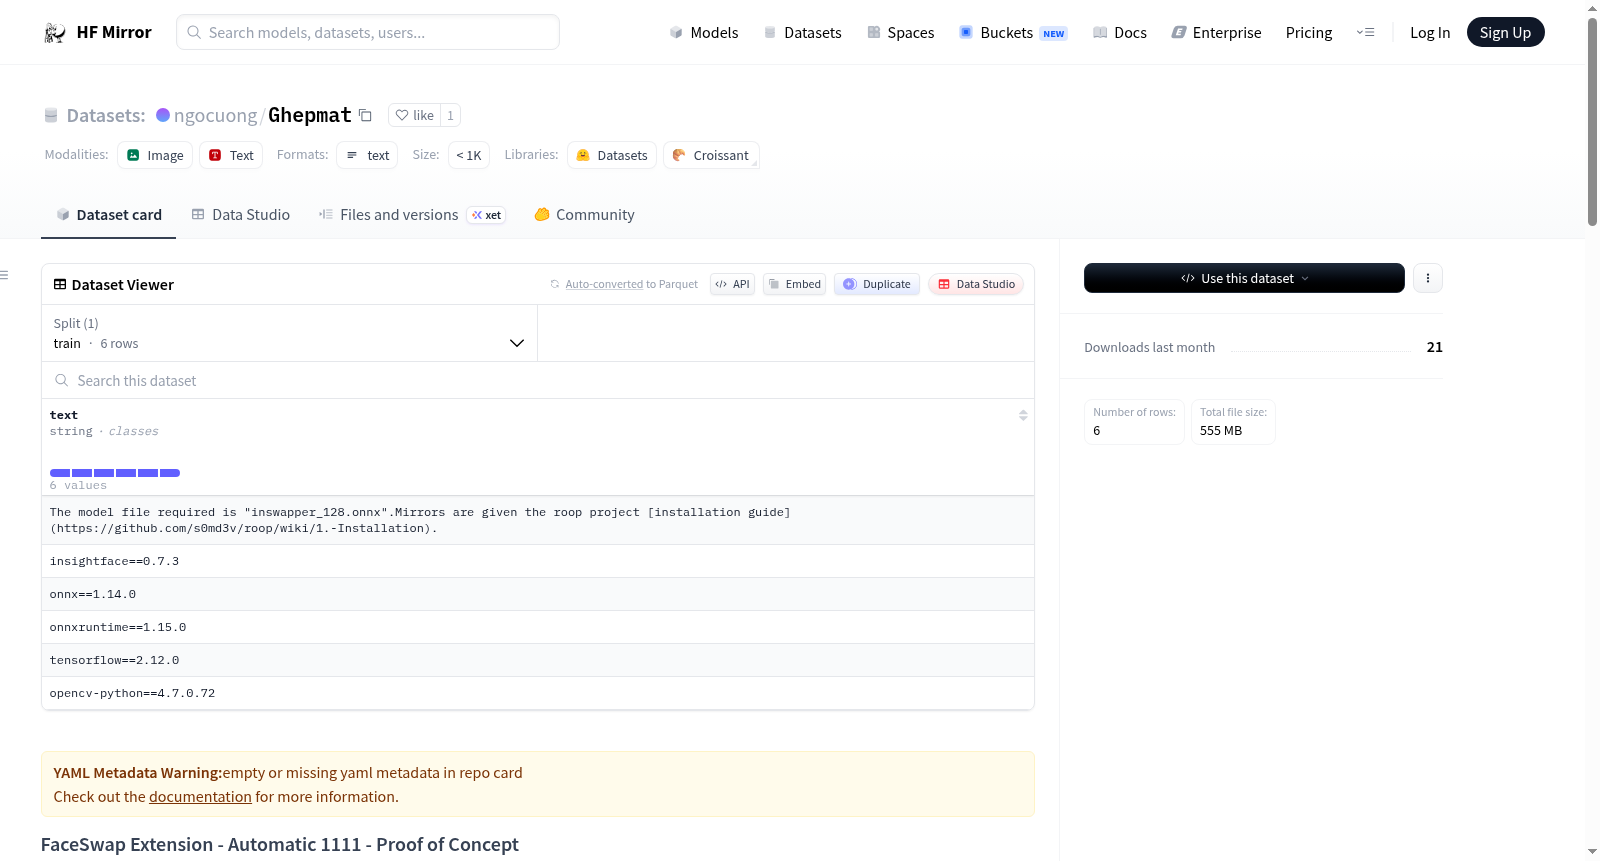Image resolution: width=1600 pixels, height=861 pixels.
Task: Click the Duplicate button
Action: (x=877, y=284)
